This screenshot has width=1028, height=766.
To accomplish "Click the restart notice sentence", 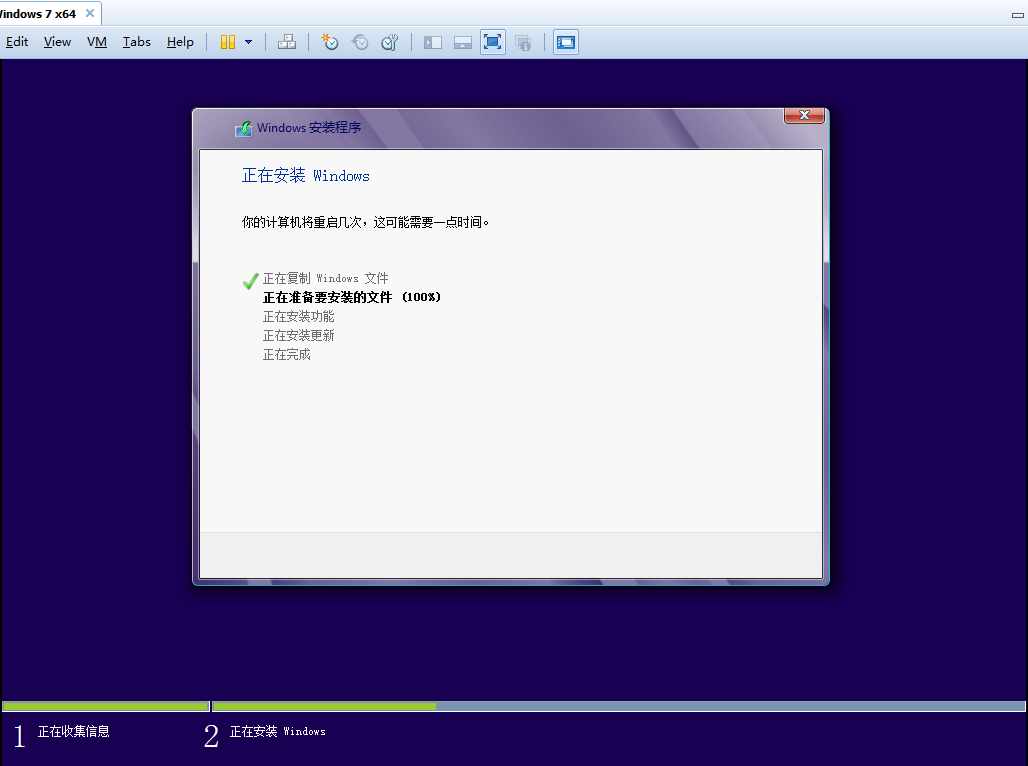I will pos(365,222).
